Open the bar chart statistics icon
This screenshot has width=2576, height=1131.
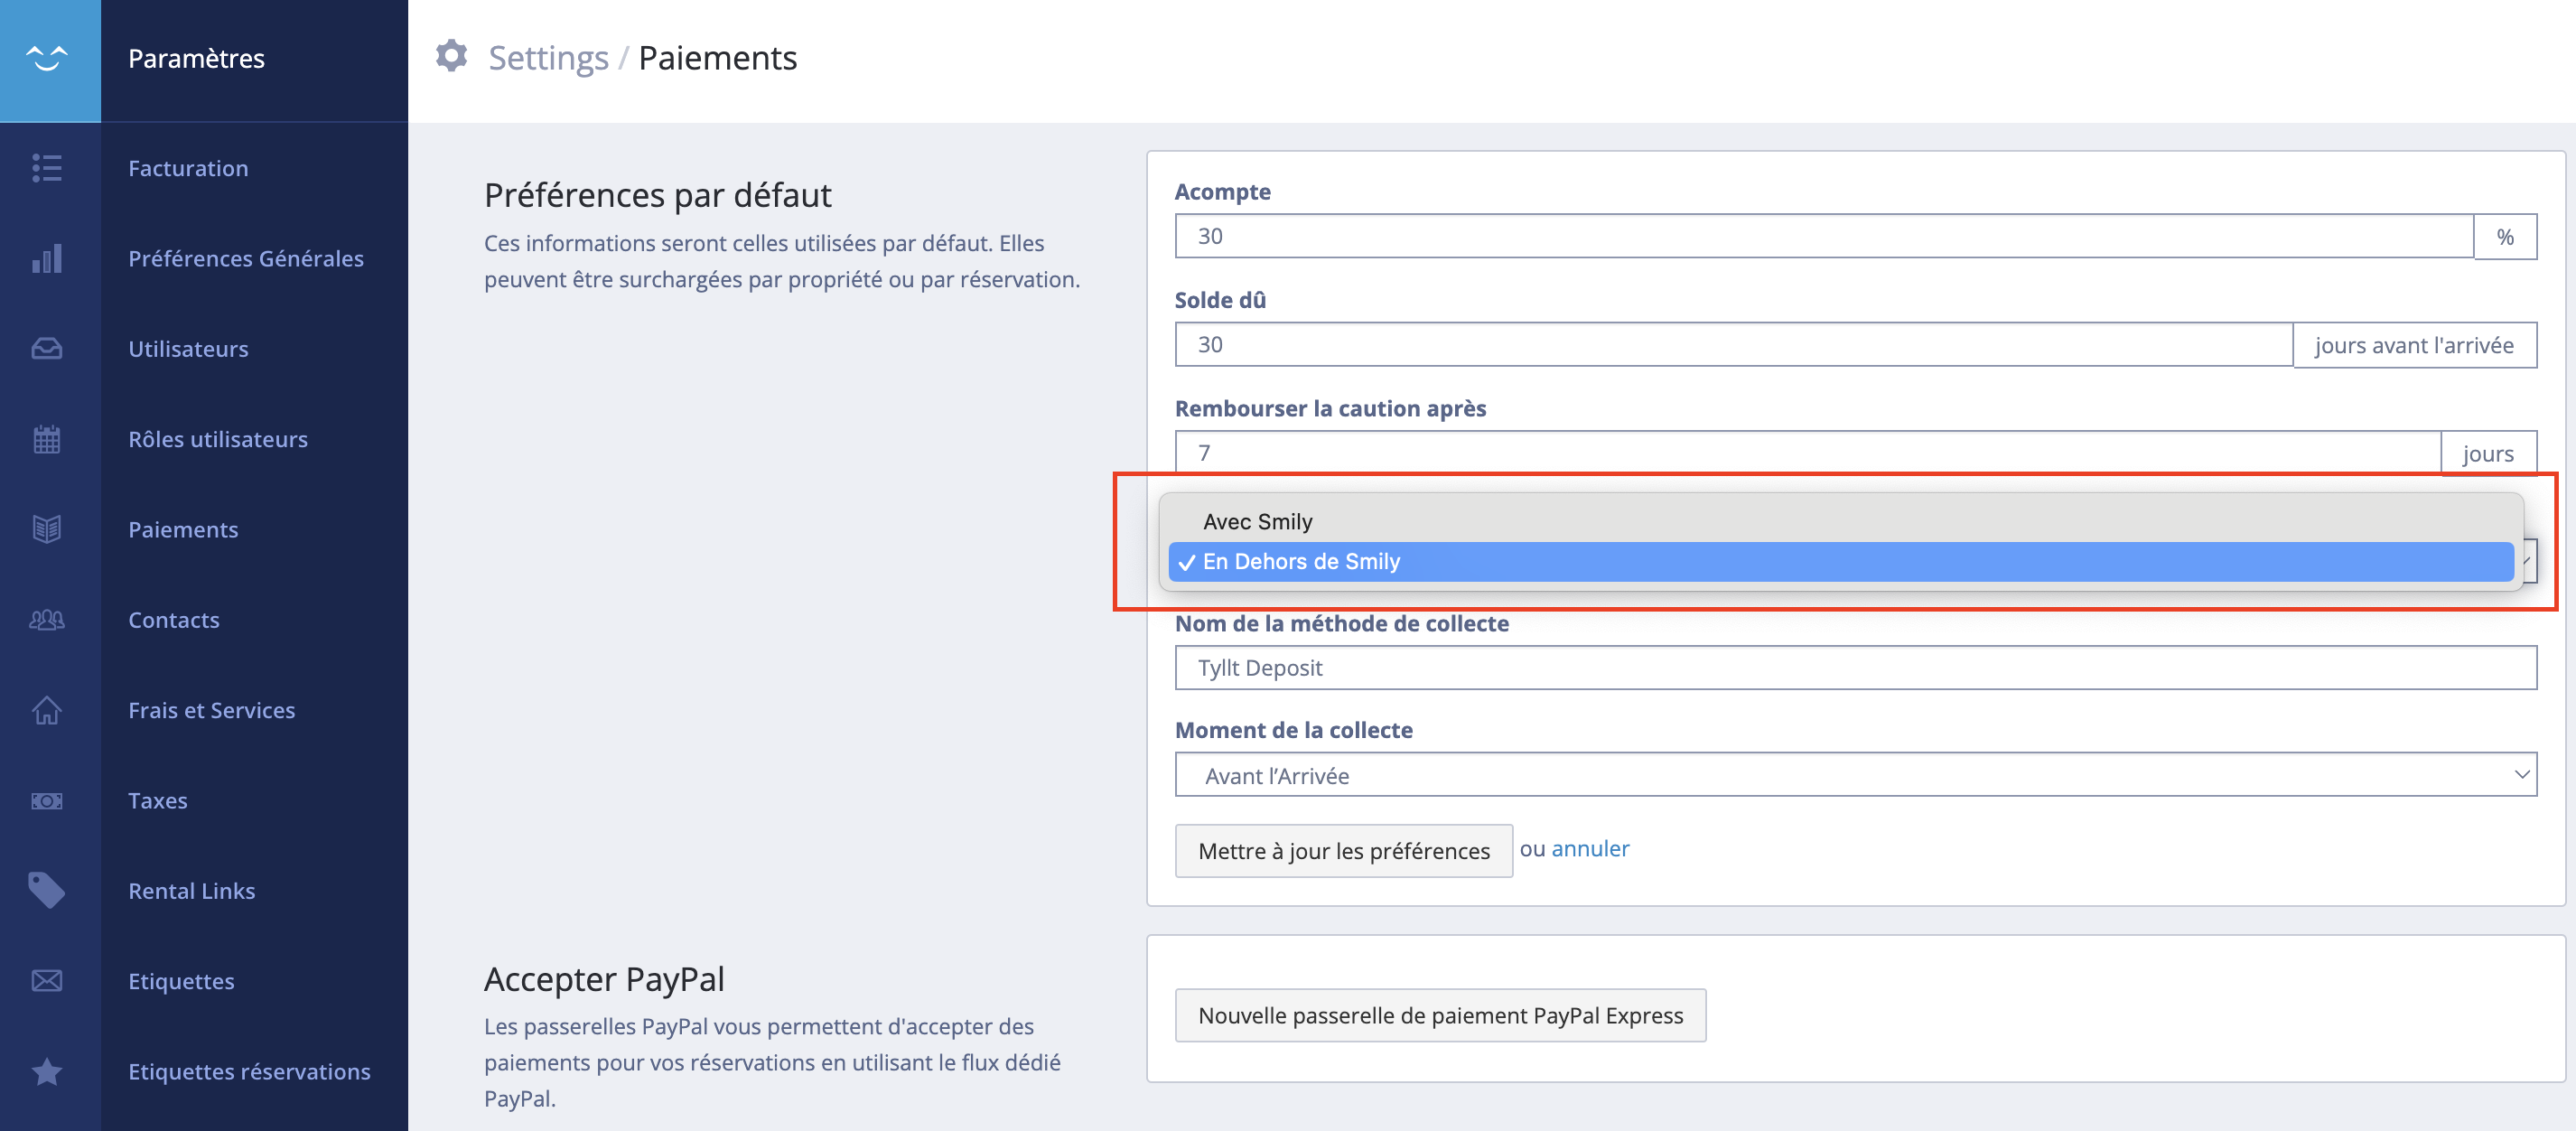pos(47,258)
